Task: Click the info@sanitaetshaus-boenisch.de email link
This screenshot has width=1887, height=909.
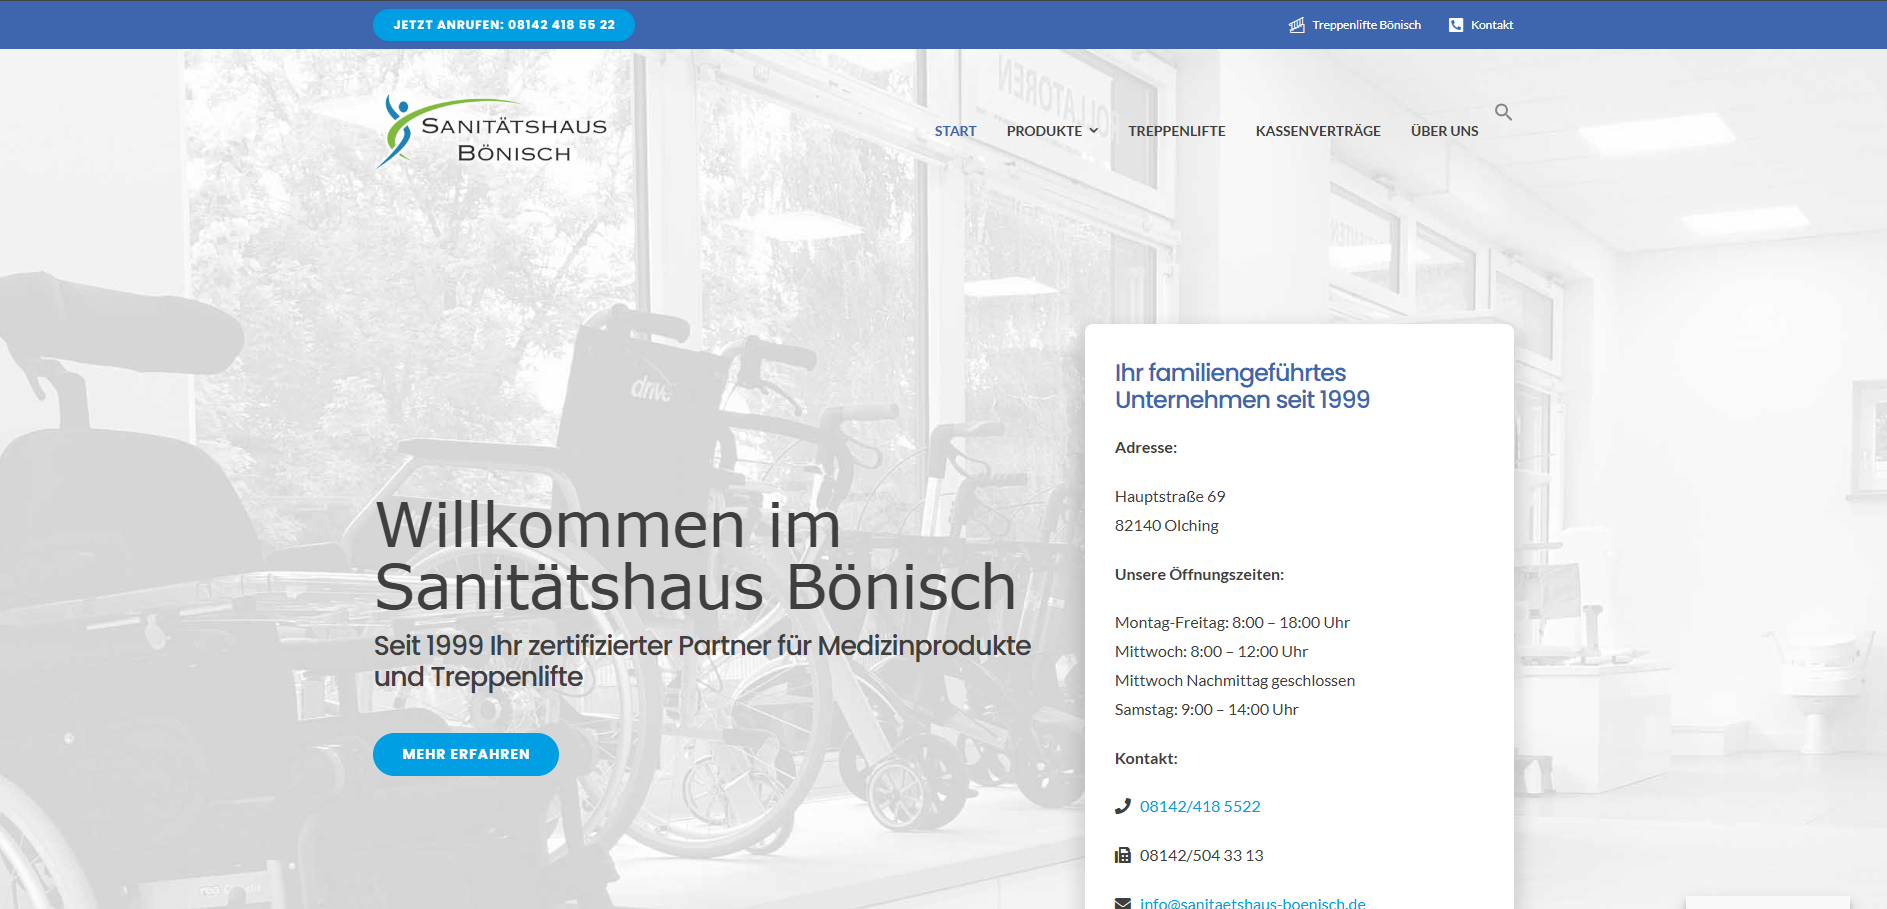Action: click(x=1252, y=903)
